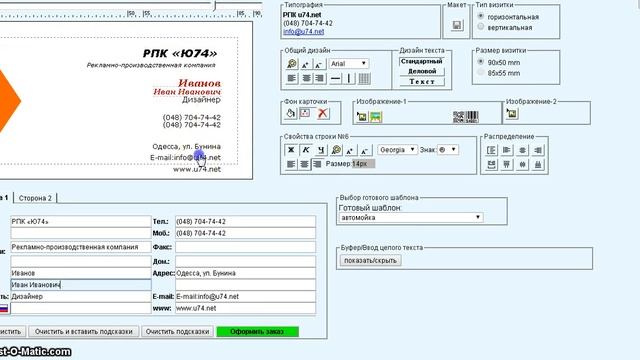Select the горизонтальная card type
This screenshot has width=640, height=360.
[481, 16]
